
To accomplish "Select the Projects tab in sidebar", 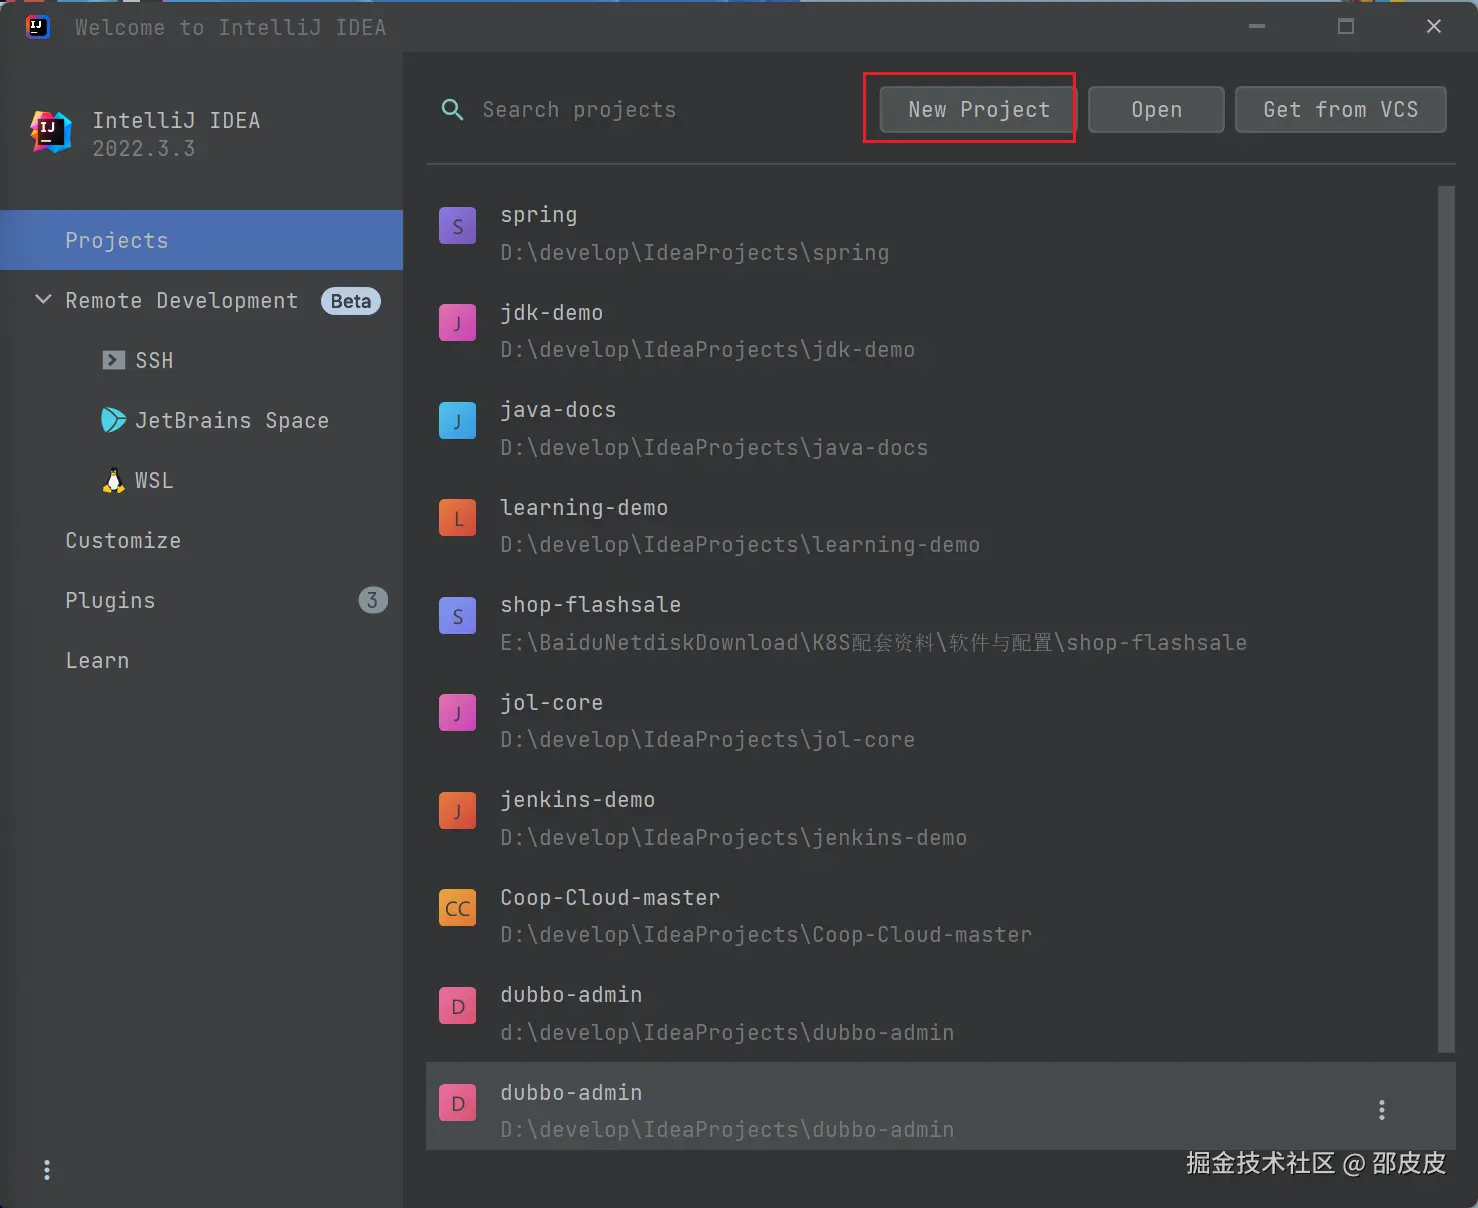I will [201, 240].
